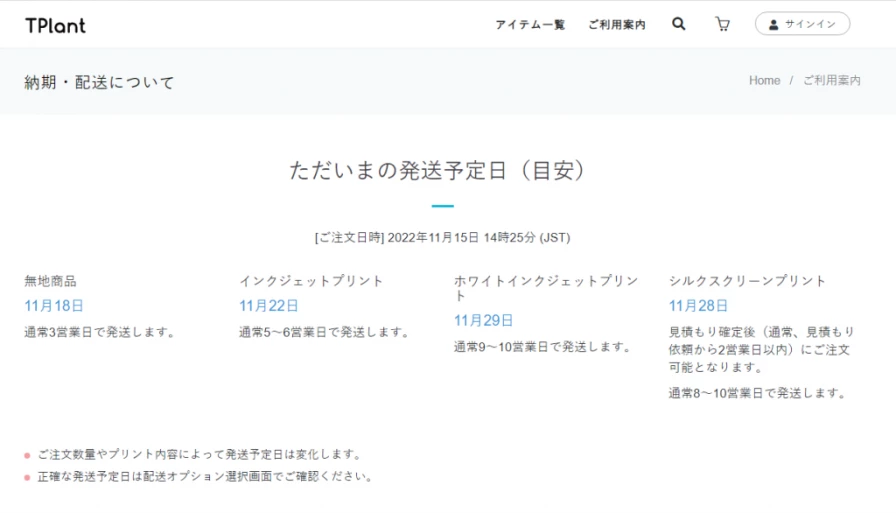
Task: Open the アイテム一覧 menu item
Action: click(530, 25)
